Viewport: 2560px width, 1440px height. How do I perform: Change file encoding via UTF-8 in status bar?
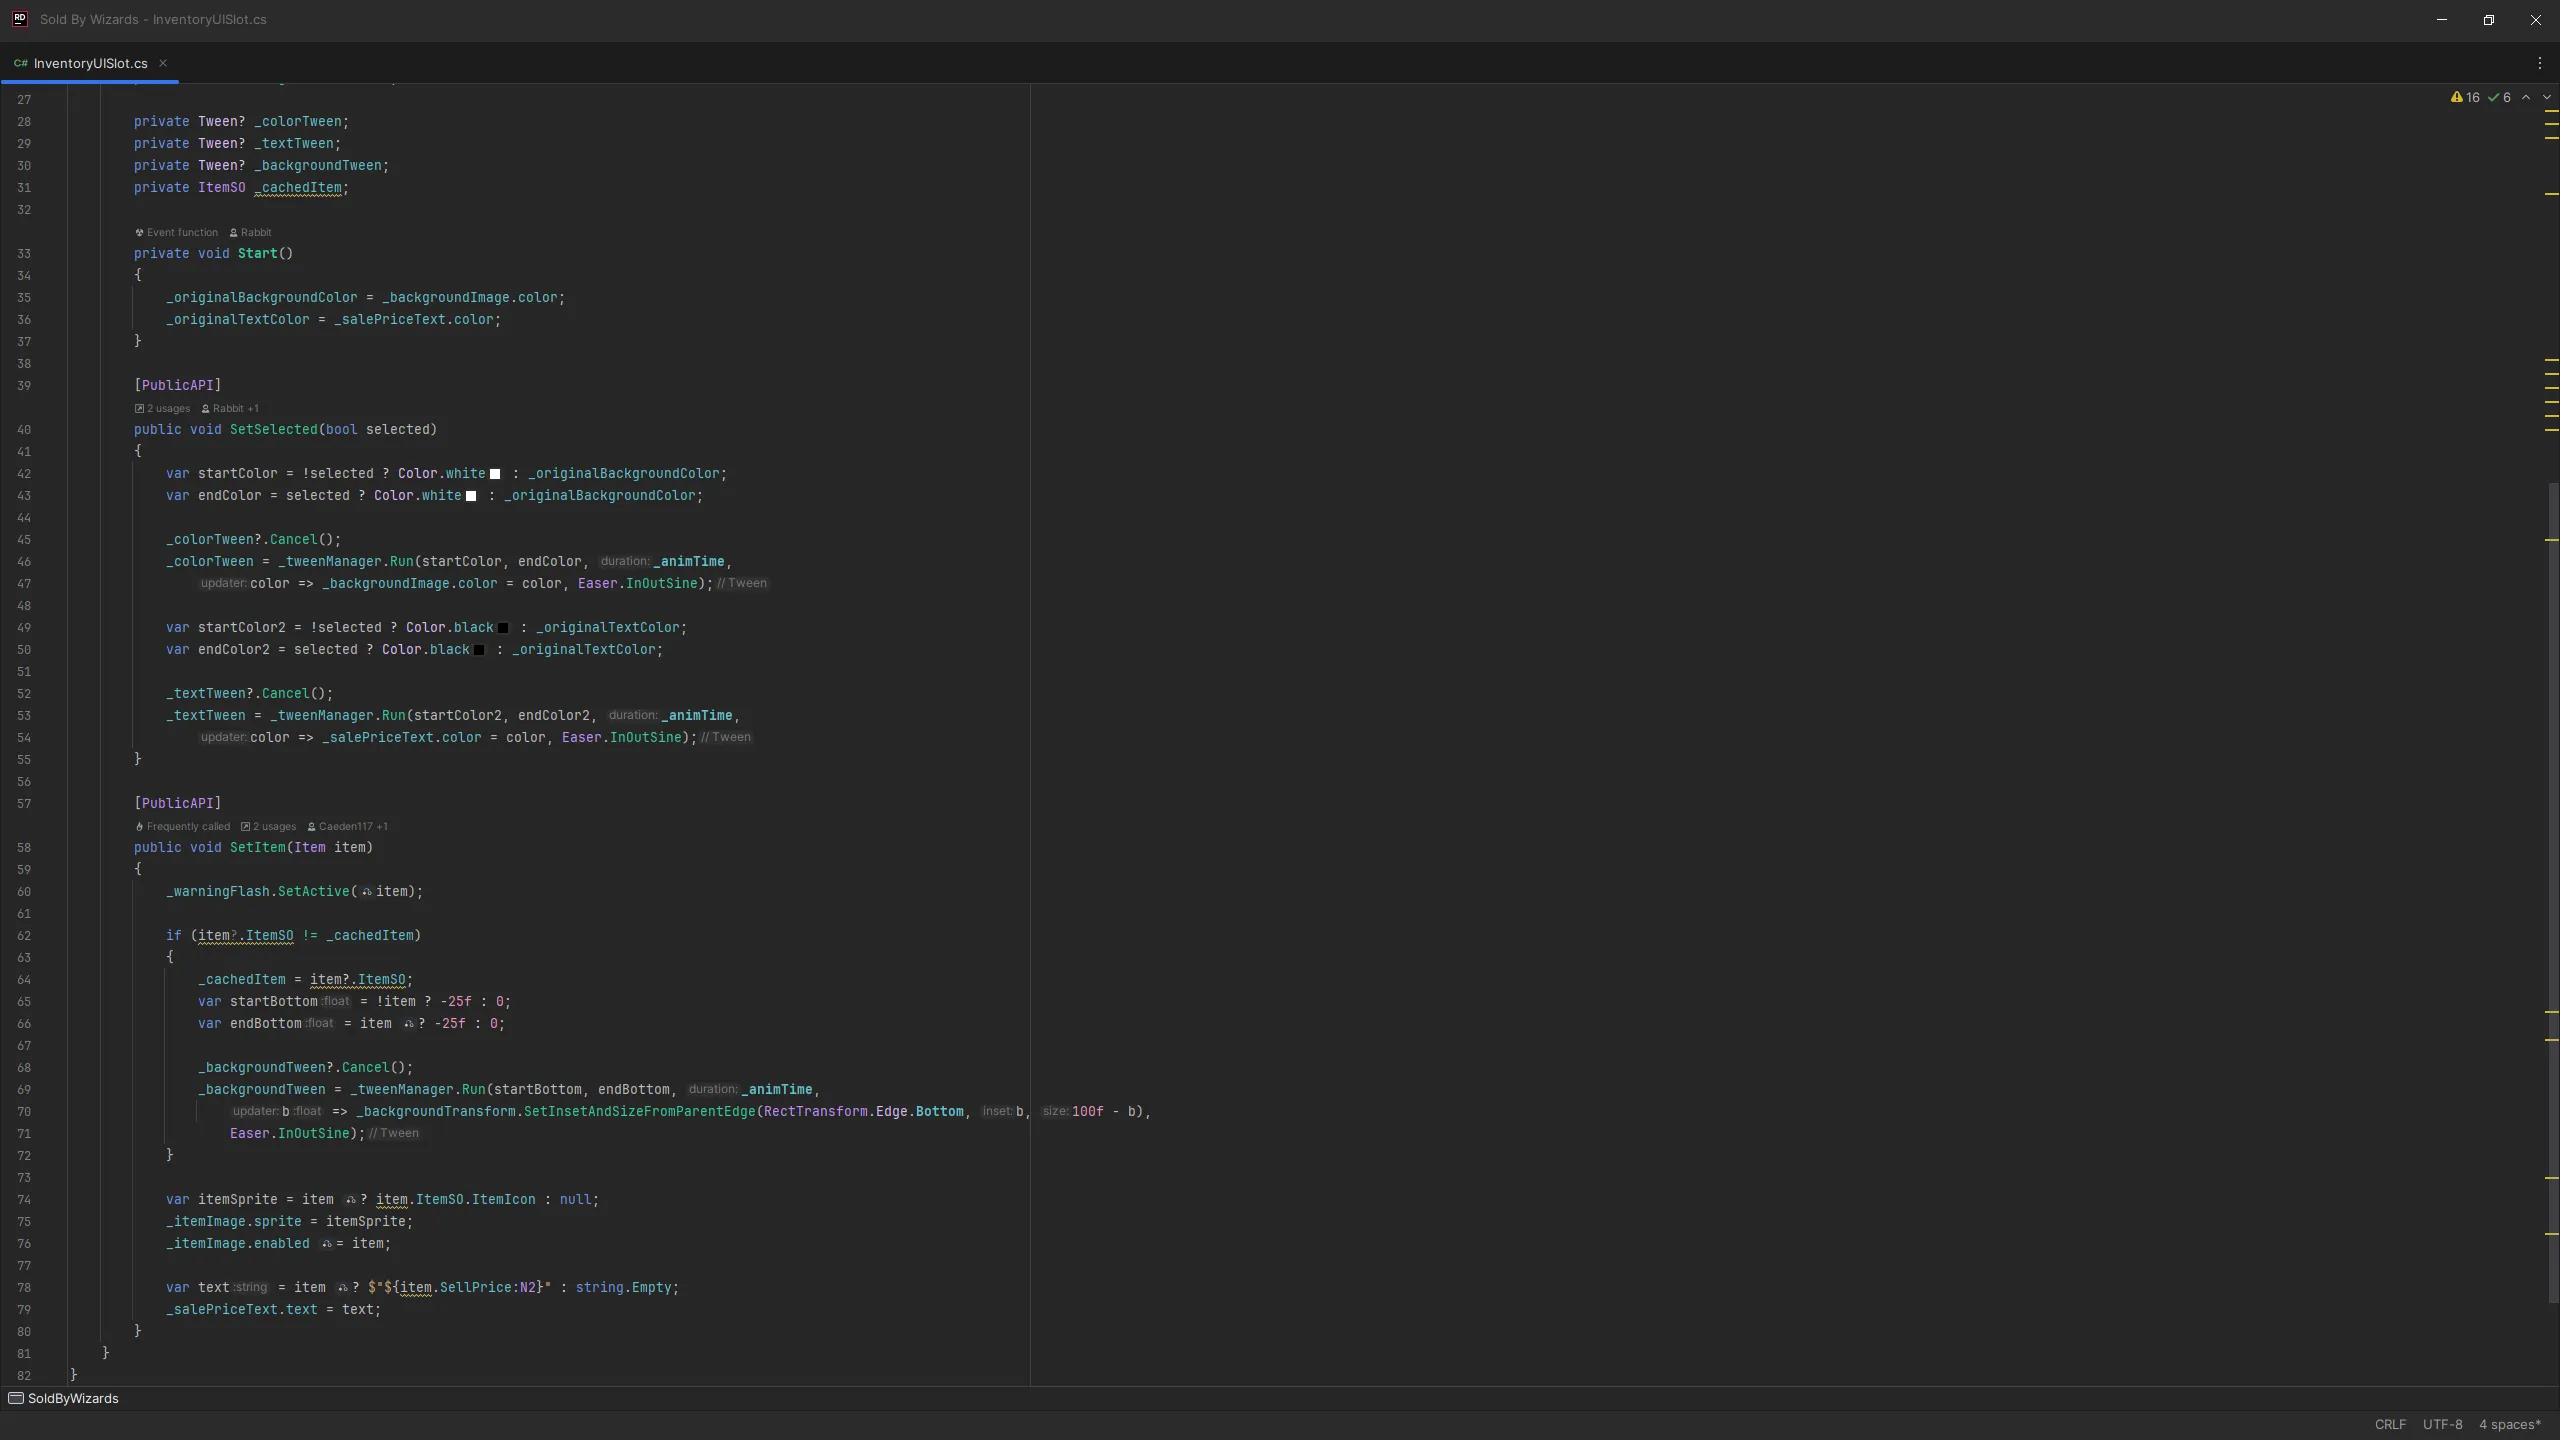tap(2442, 1424)
